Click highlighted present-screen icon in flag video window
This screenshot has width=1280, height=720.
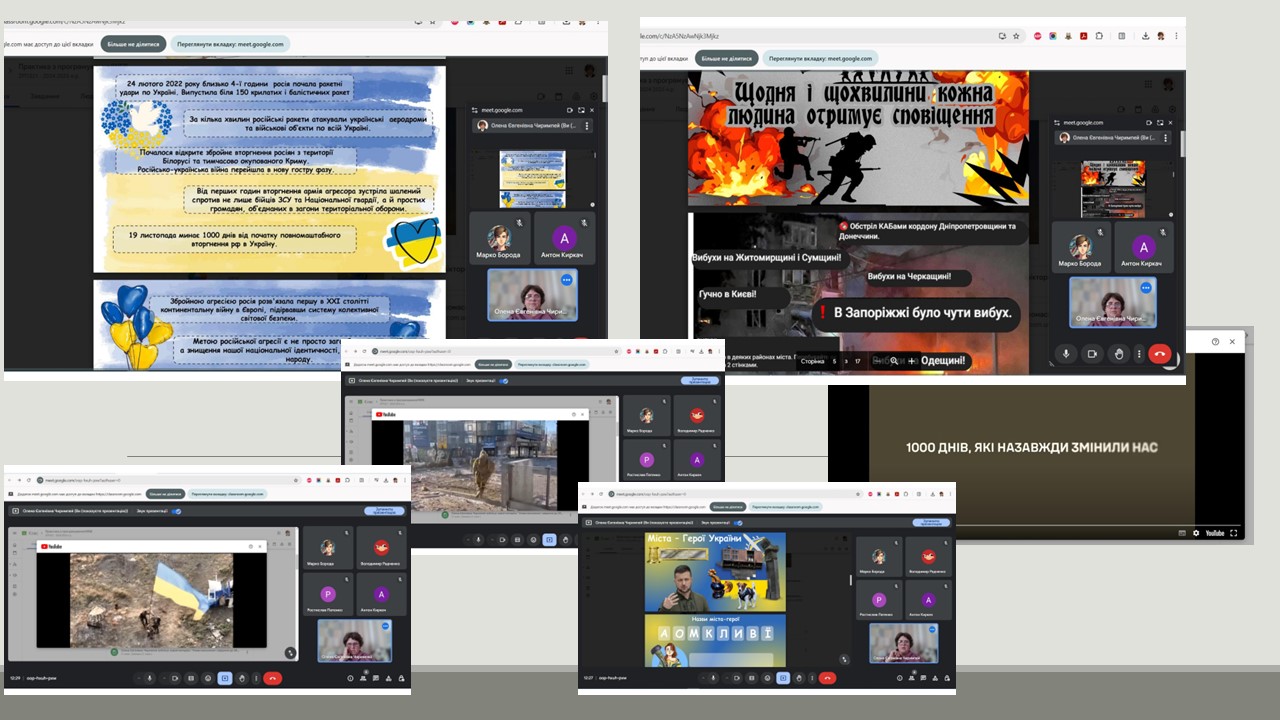pyautogui.click(x=225, y=678)
